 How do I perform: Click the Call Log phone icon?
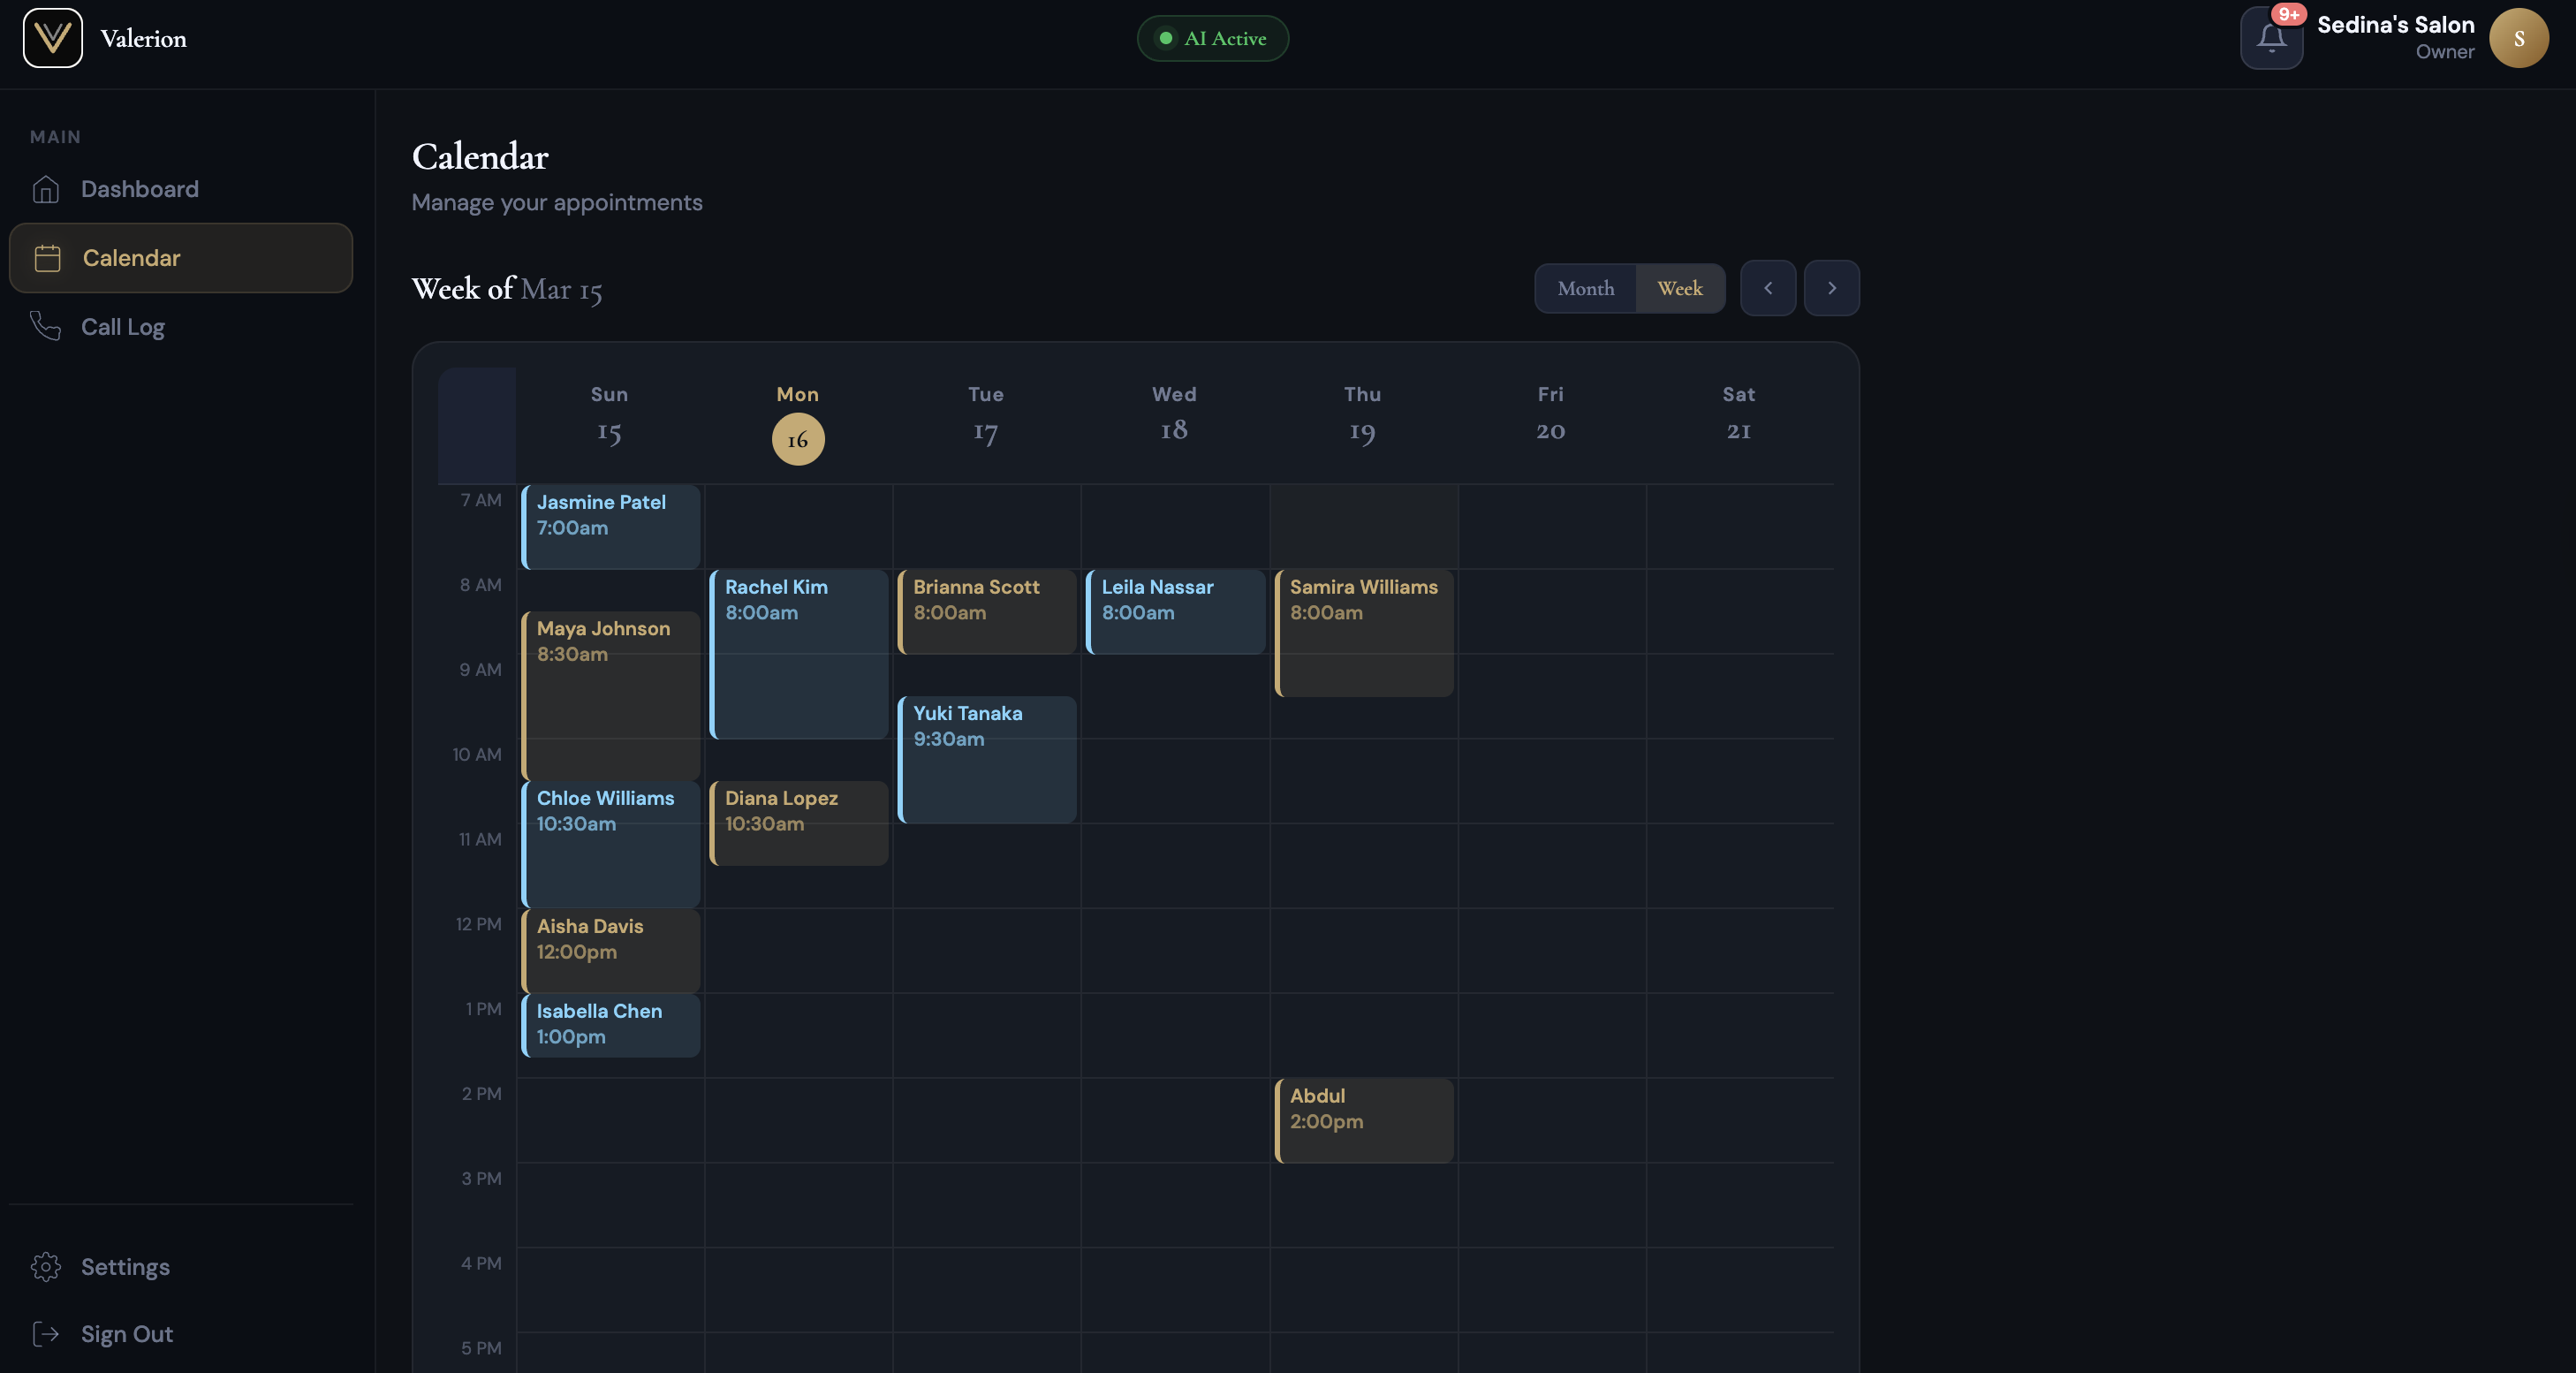46,326
